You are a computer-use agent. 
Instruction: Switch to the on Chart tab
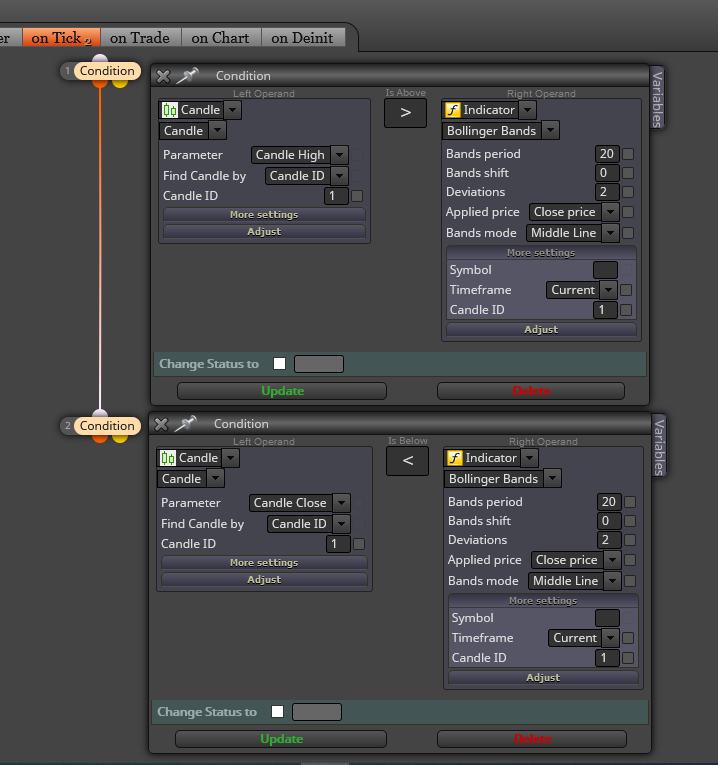click(221, 38)
